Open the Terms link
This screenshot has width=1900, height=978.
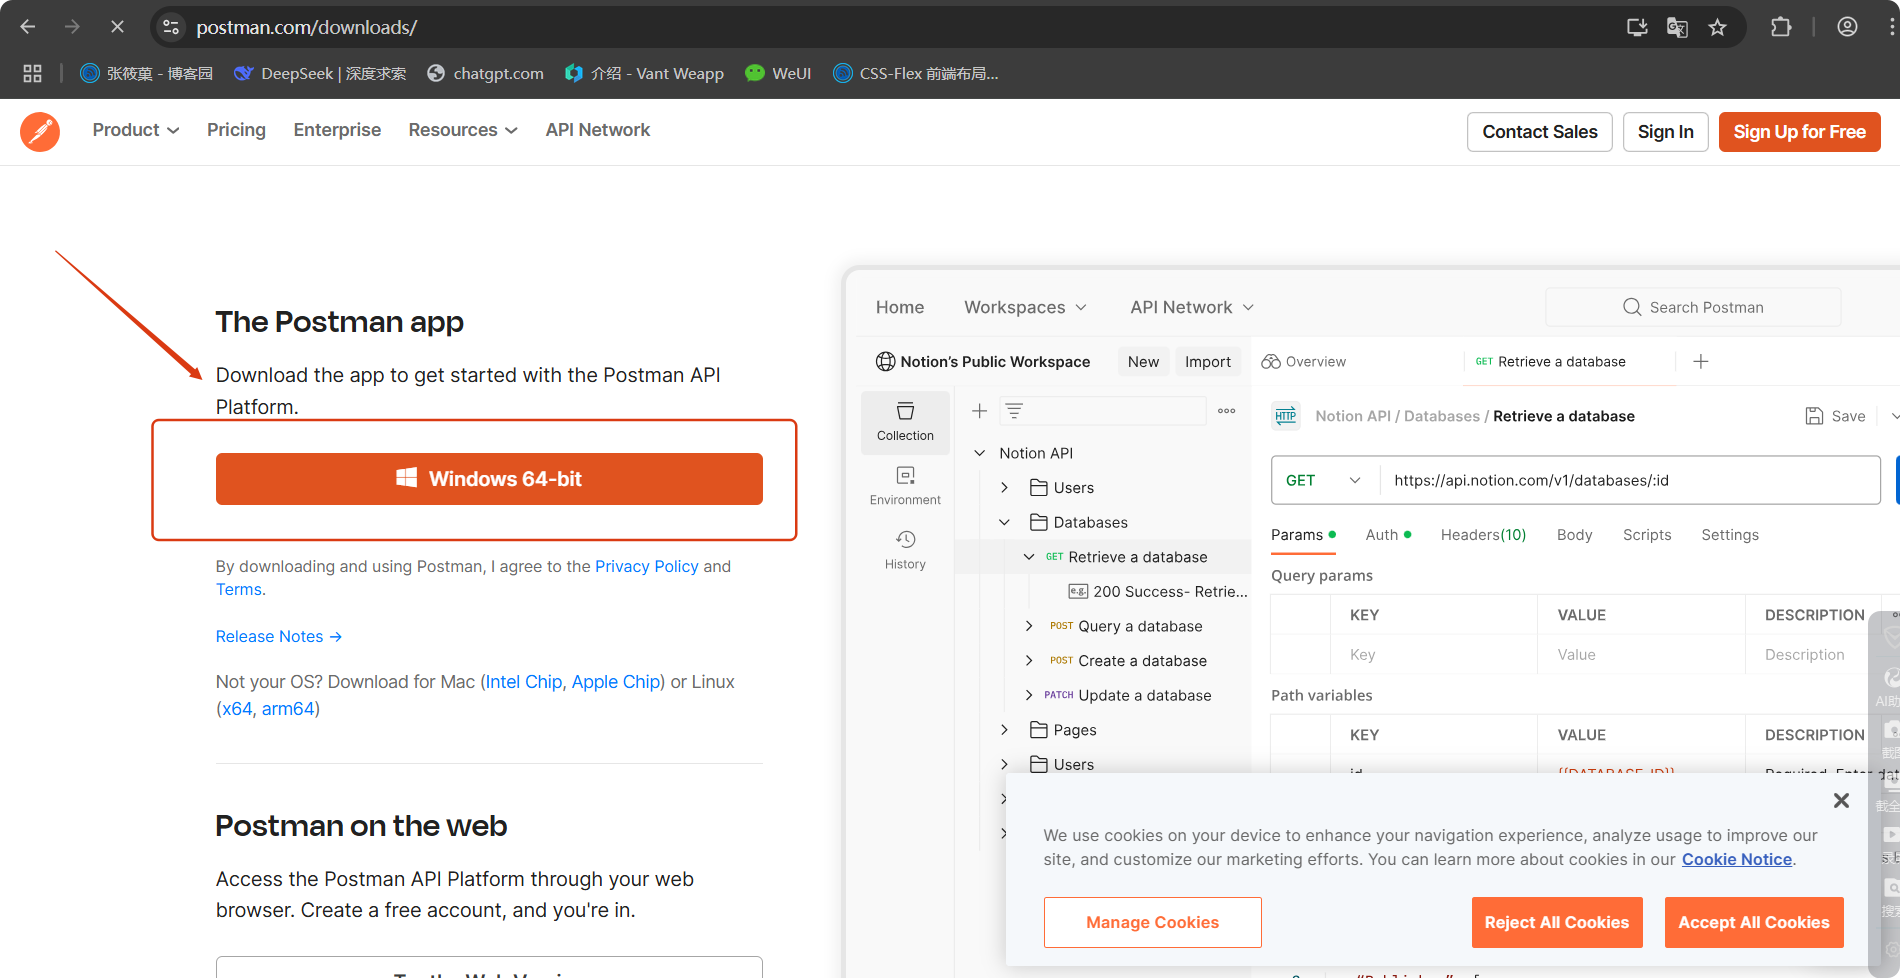pyautogui.click(x=239, y=589)
